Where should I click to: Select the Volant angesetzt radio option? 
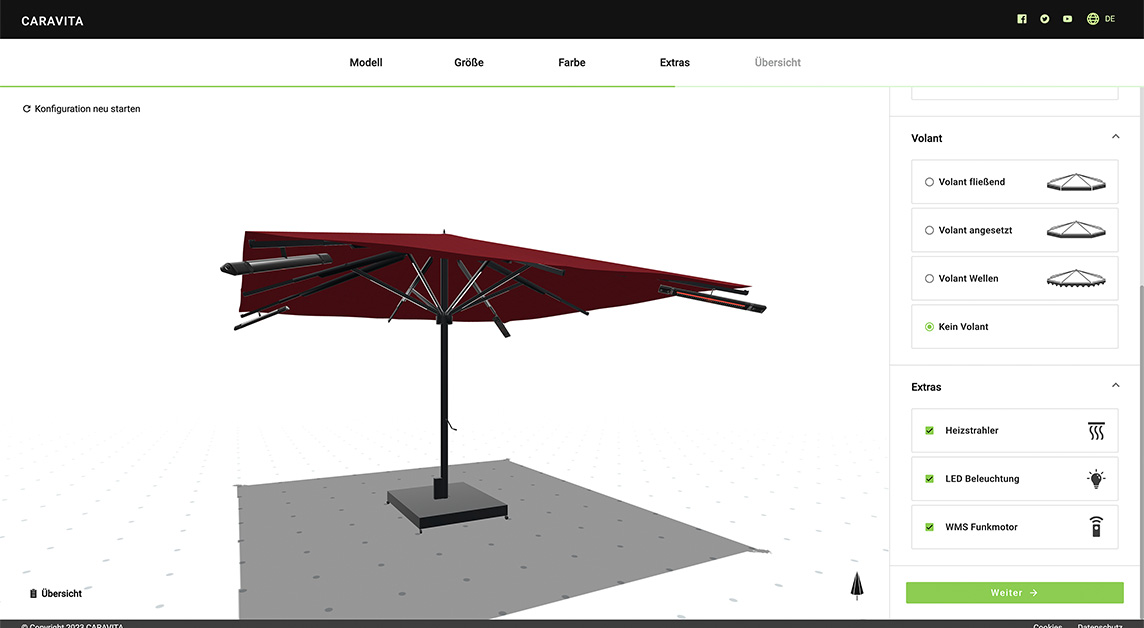click(x=930, y=230)
